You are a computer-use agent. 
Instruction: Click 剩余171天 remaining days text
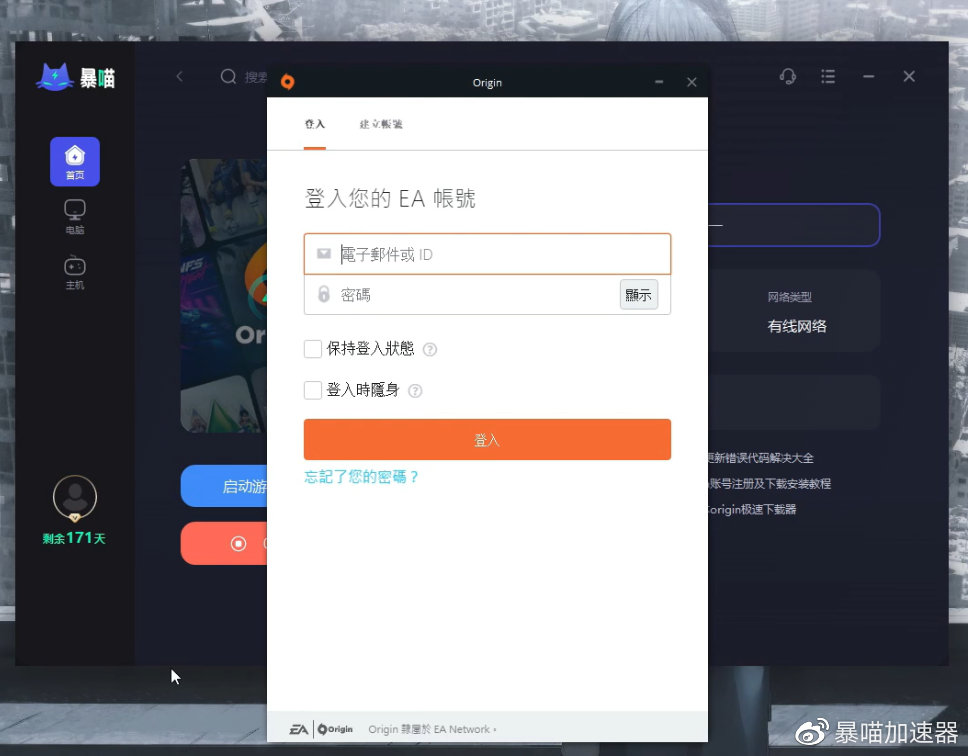pos(74,538)
